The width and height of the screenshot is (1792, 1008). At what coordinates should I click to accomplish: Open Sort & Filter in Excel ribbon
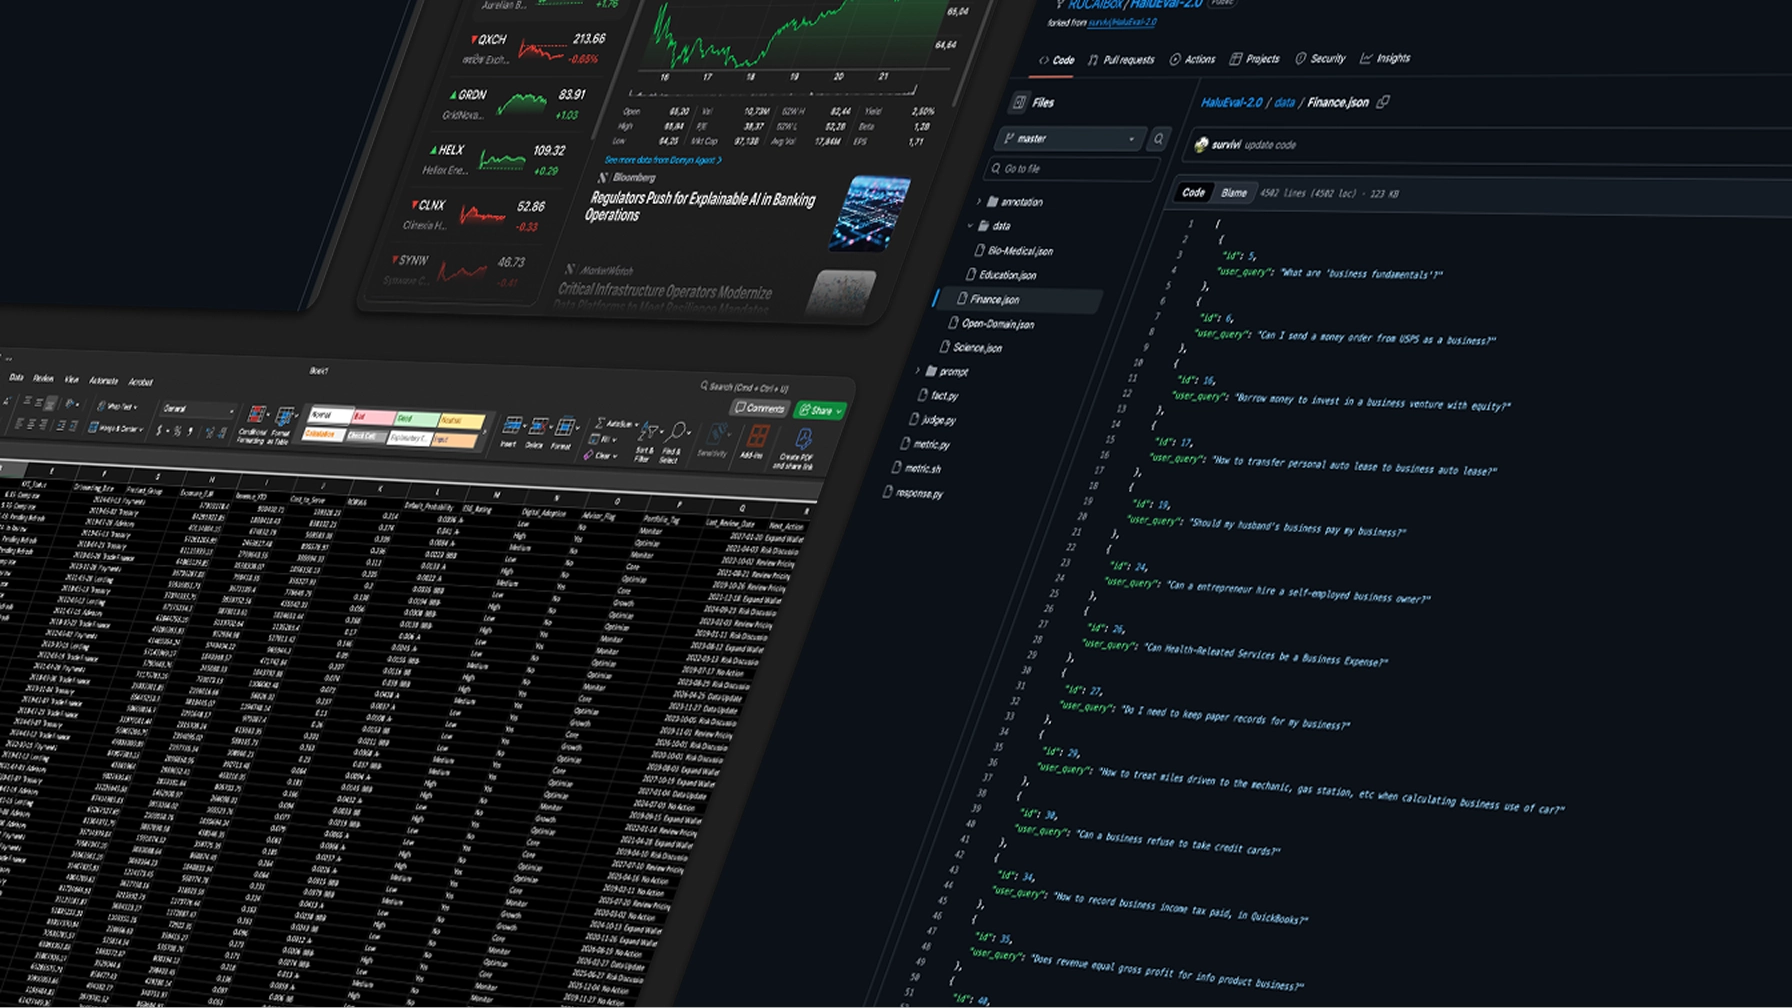click(646, 441)
